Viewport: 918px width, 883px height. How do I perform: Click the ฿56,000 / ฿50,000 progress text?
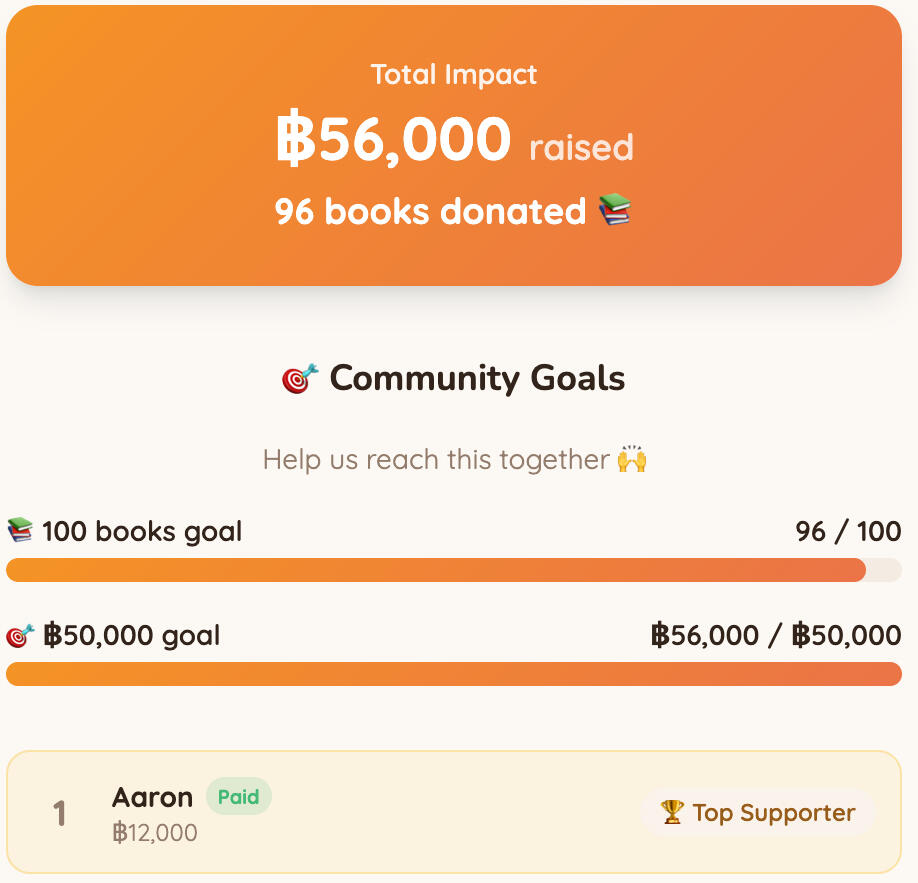click(x=776, y=635)
